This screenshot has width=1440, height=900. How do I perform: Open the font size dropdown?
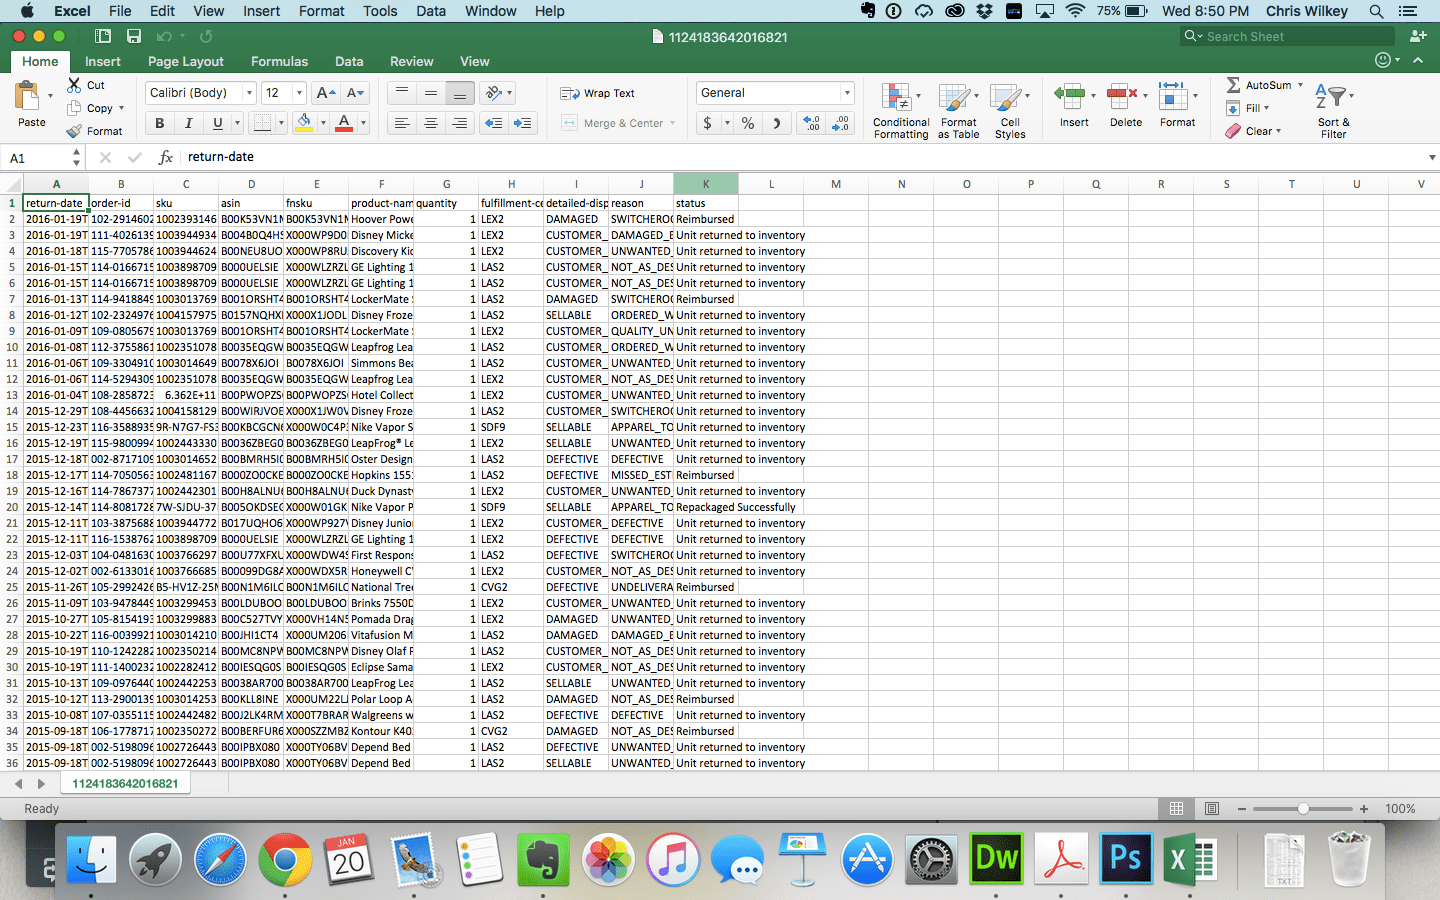point(298,93)
